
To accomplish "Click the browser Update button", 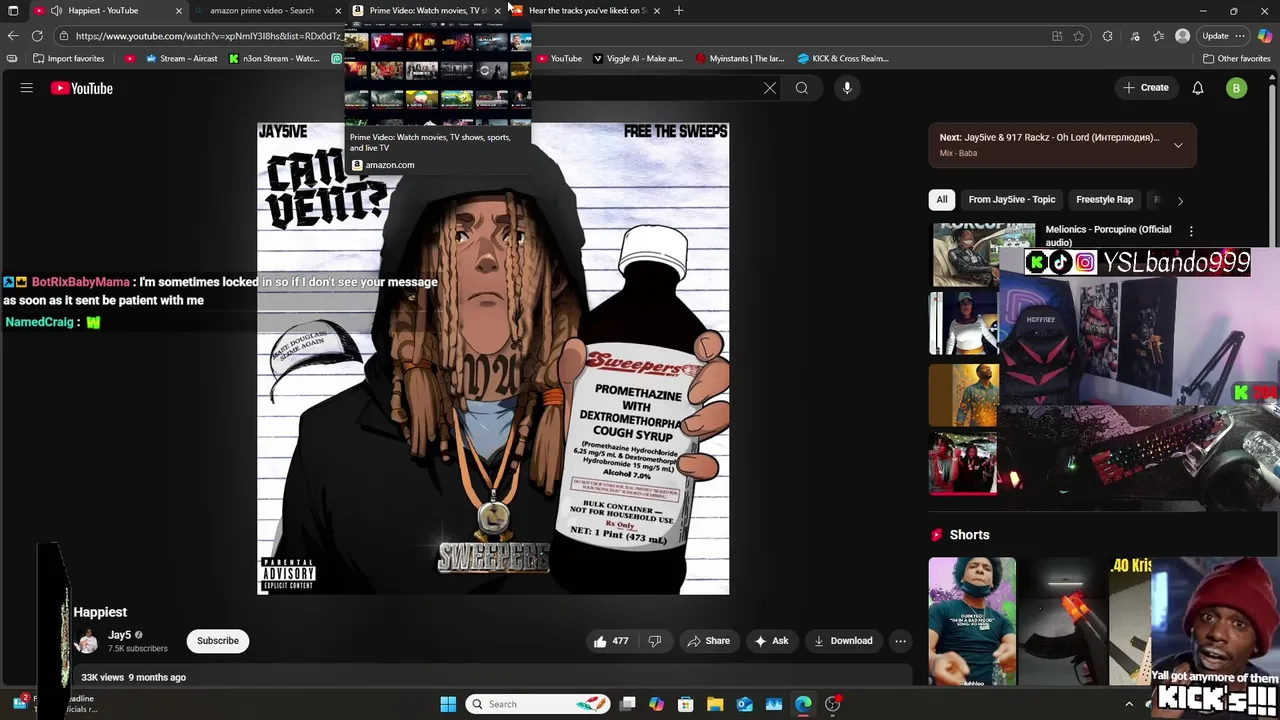I will tap(1215, 36).
